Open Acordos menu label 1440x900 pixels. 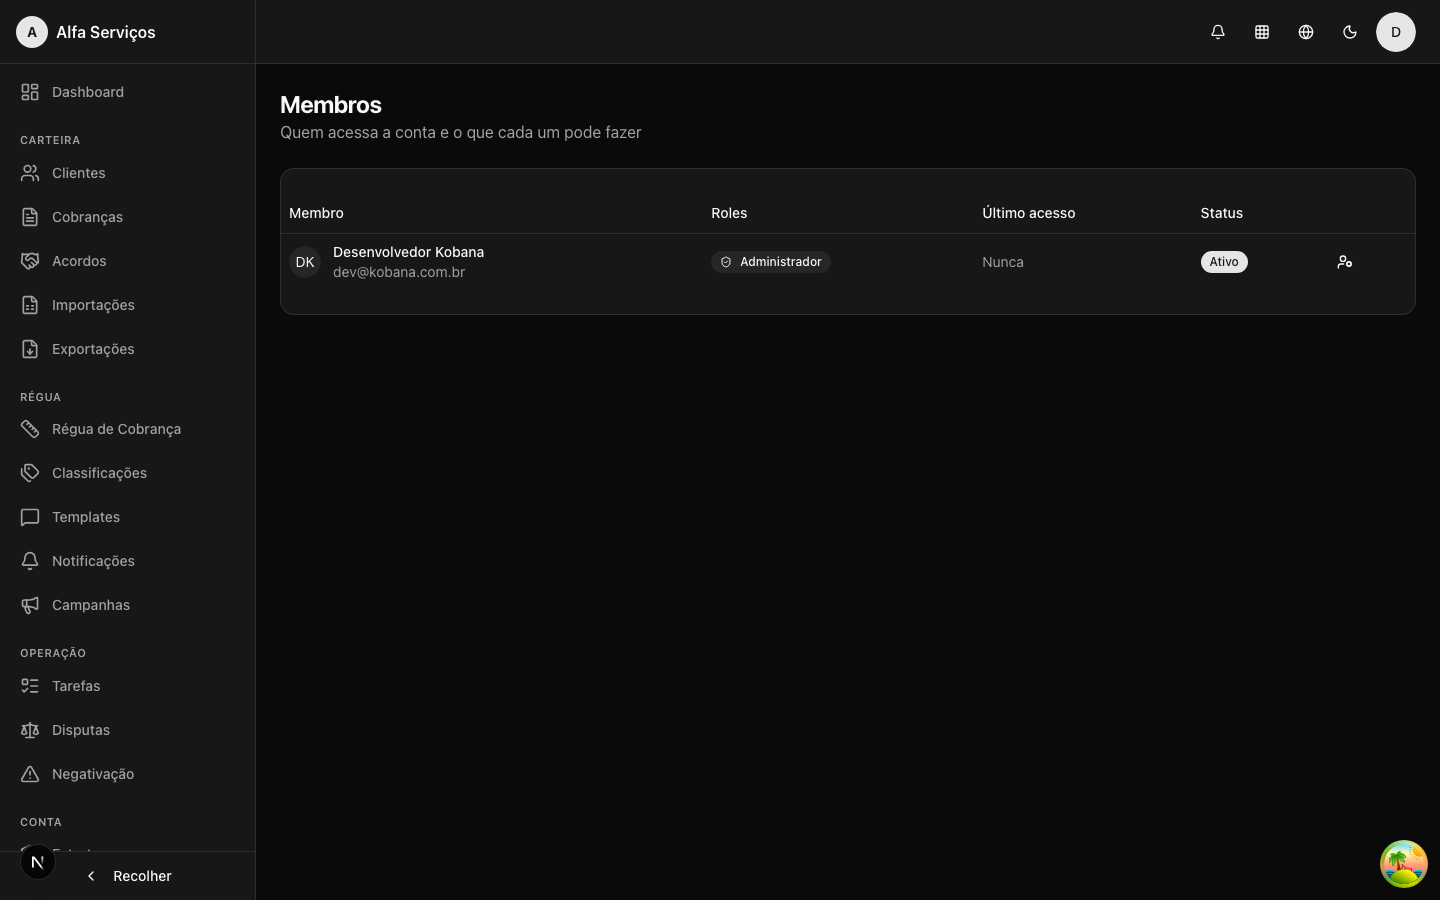[79, 261]
